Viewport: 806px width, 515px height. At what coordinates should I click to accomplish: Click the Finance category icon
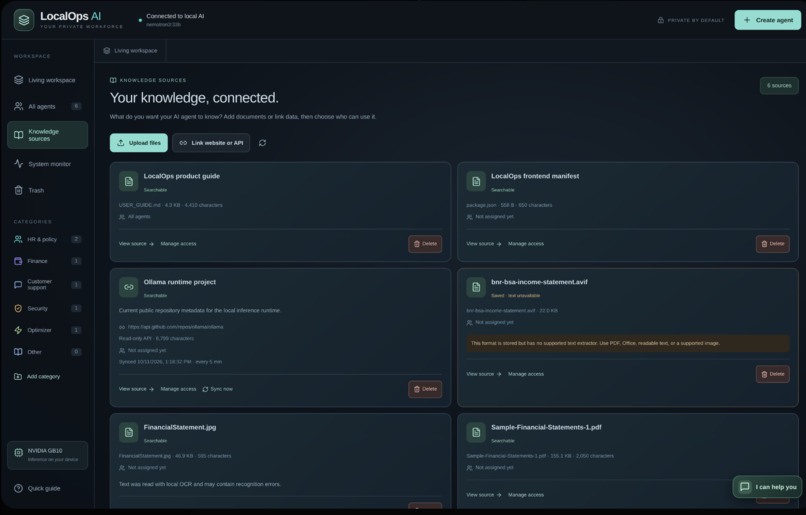click(x=18, y=261)
